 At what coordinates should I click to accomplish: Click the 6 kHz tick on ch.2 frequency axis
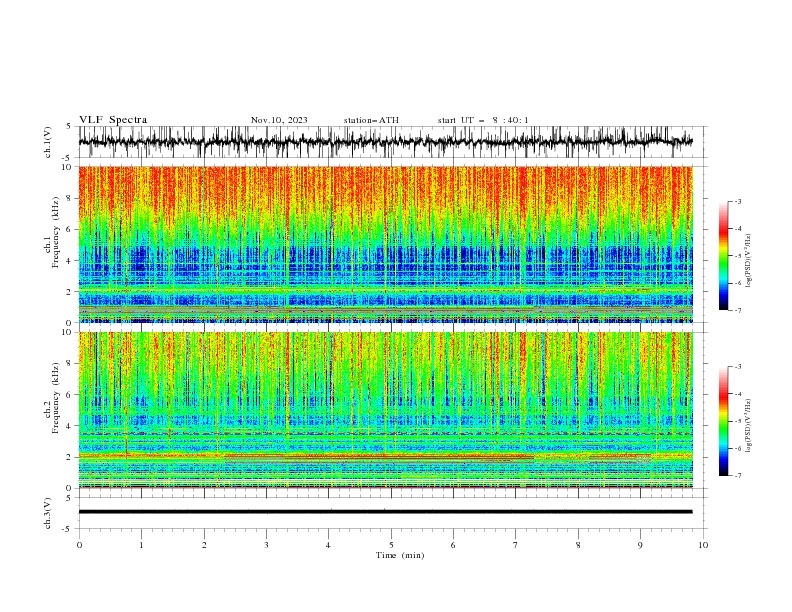(71, 395)
